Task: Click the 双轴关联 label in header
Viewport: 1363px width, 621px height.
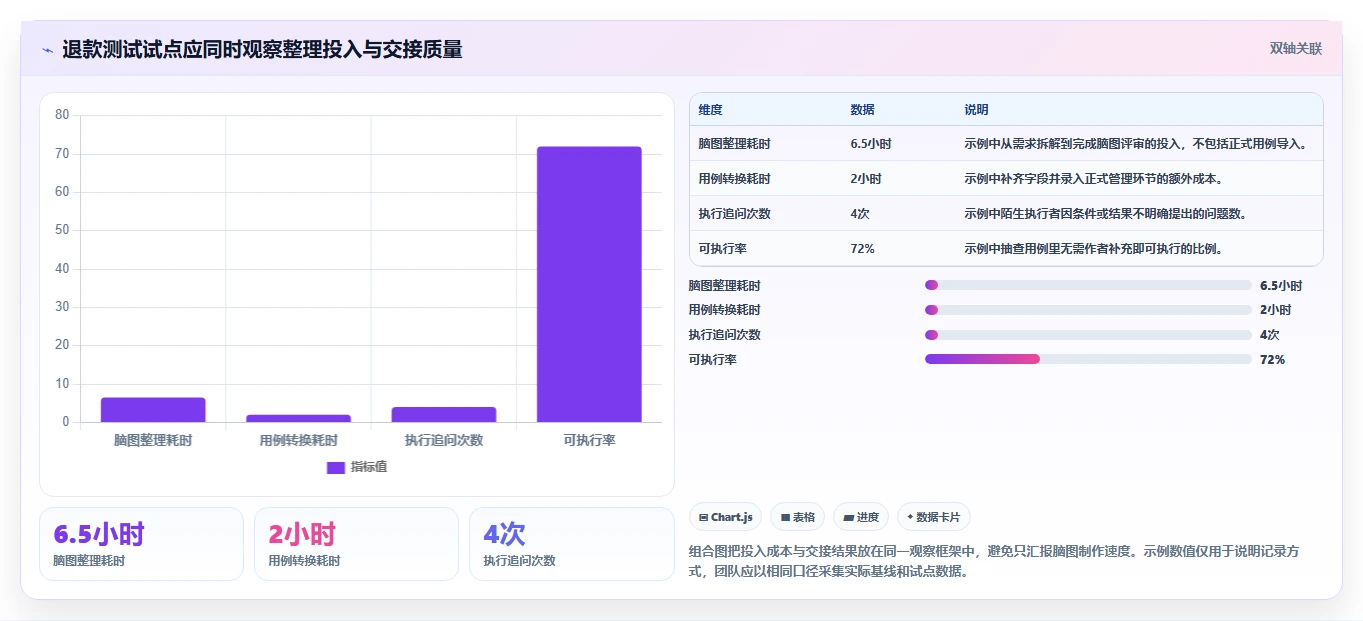Action: 1296,49
